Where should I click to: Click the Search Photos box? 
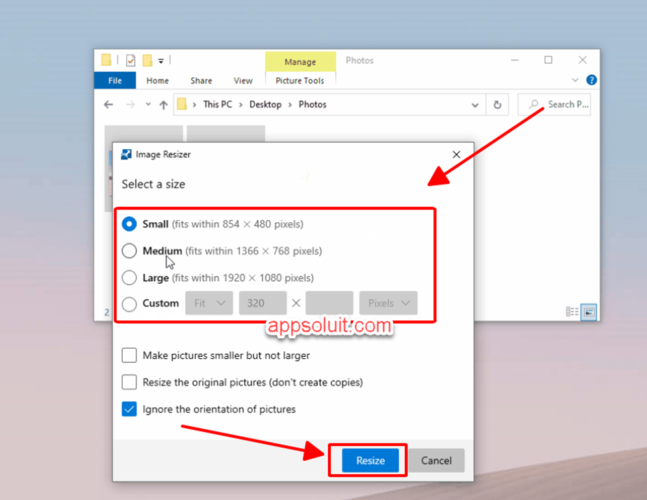(x=554, y=104)
